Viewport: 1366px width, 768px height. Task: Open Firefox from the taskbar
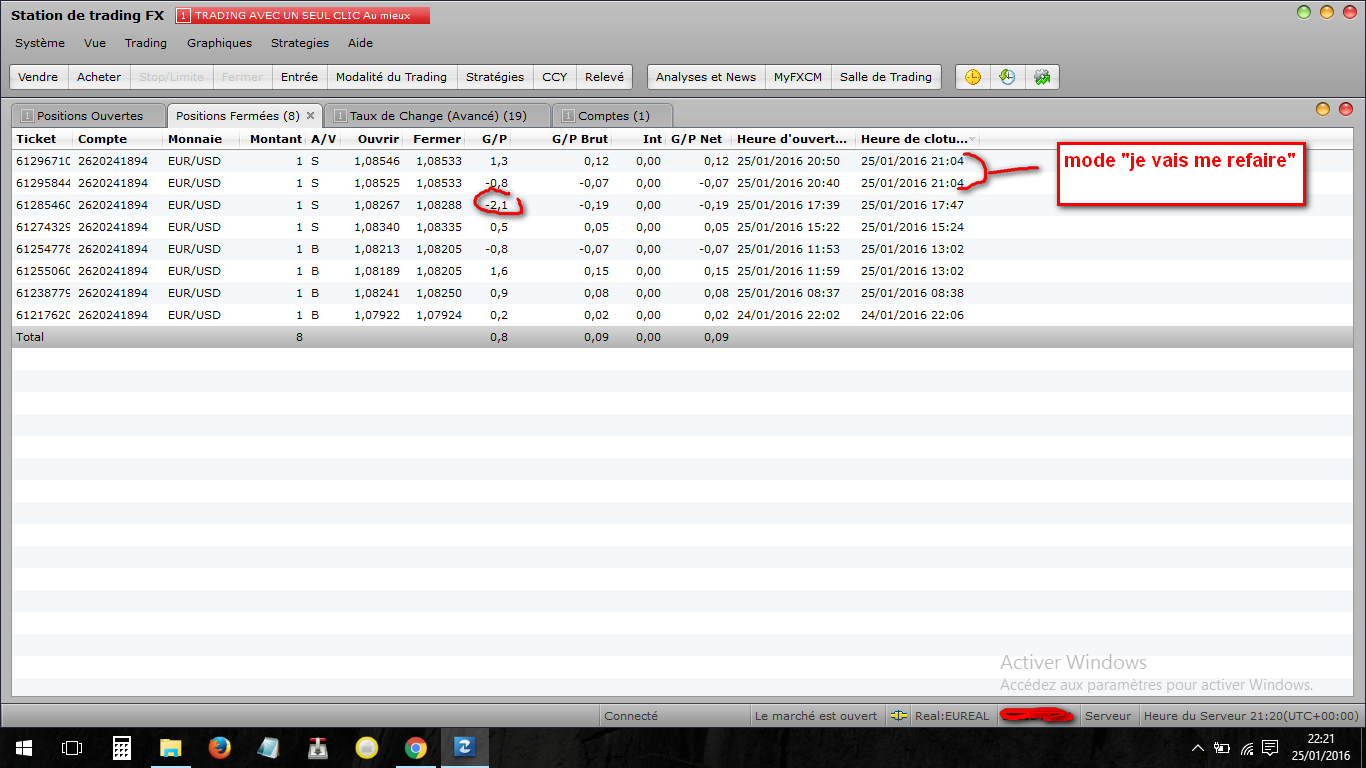click(220, 748)
